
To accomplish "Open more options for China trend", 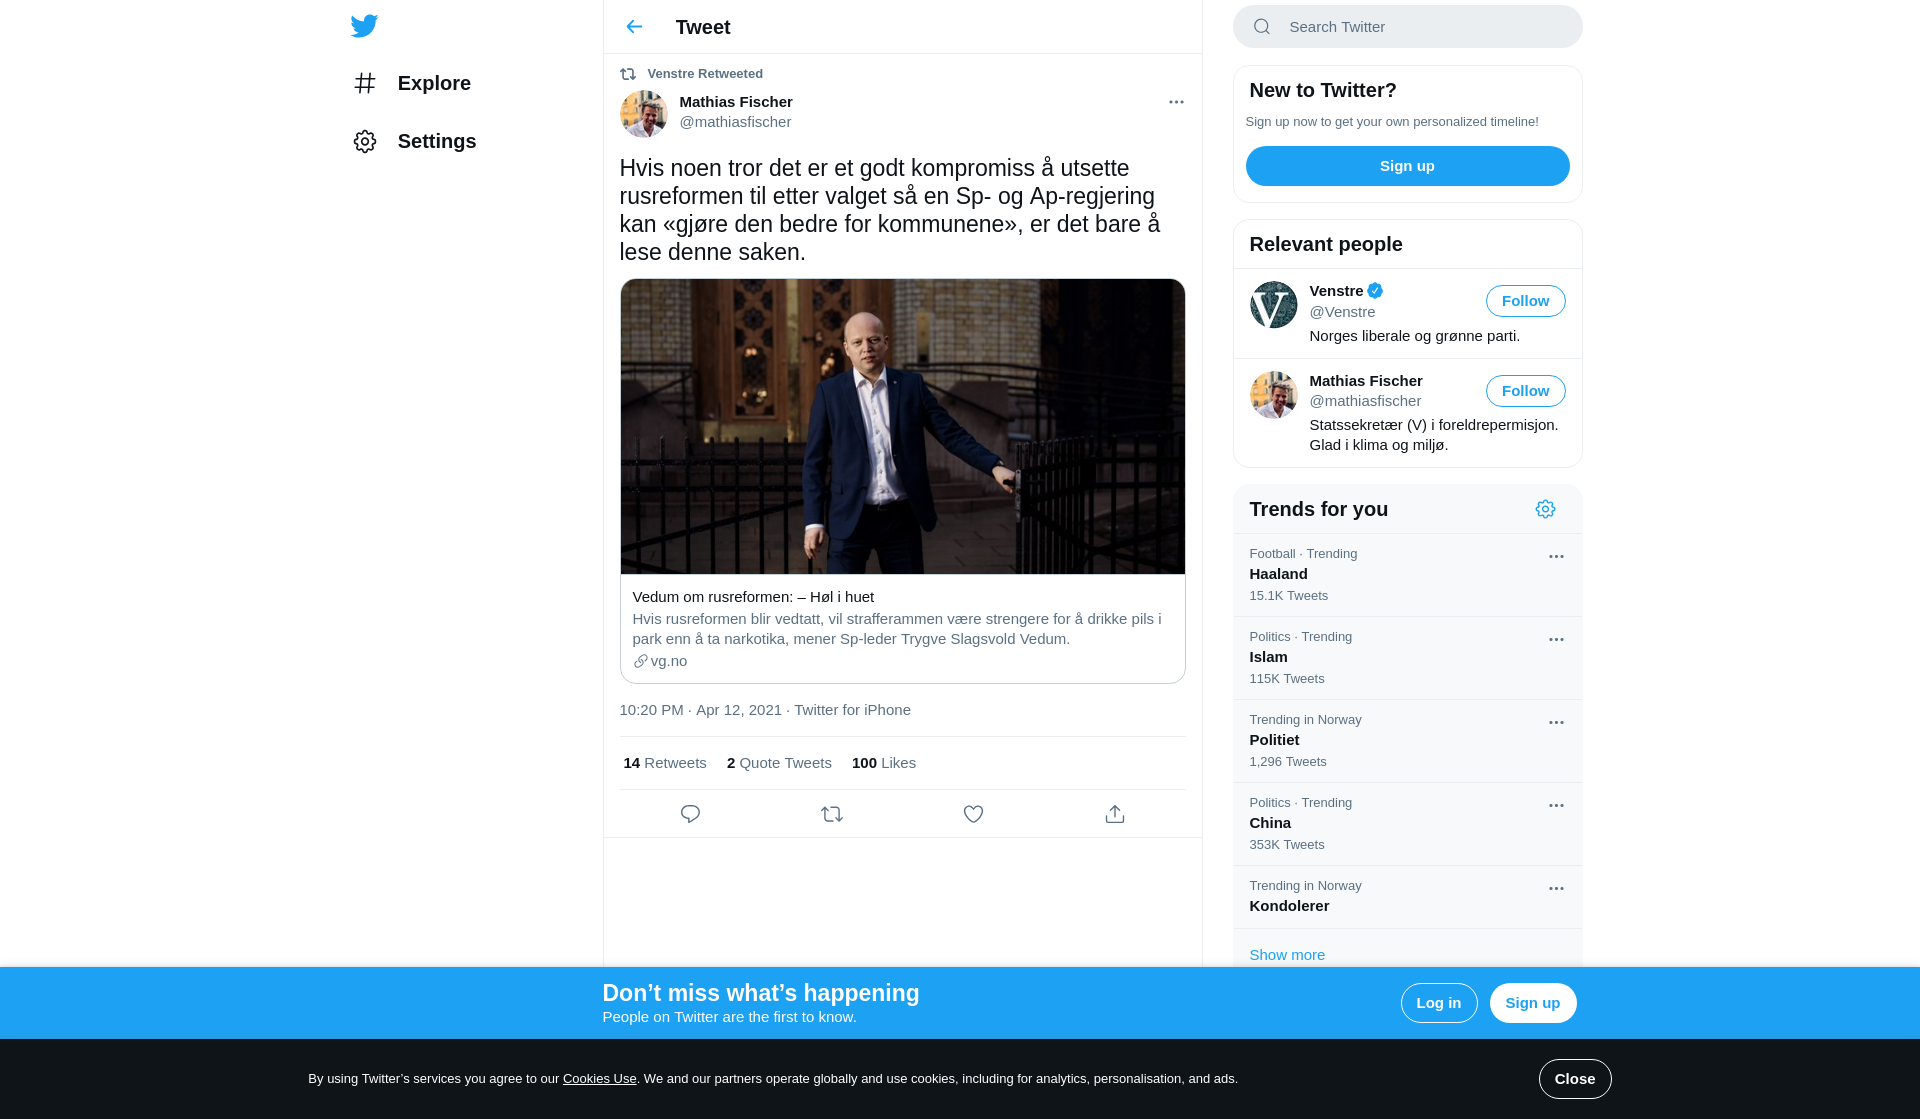I will tap(1556, 806).
